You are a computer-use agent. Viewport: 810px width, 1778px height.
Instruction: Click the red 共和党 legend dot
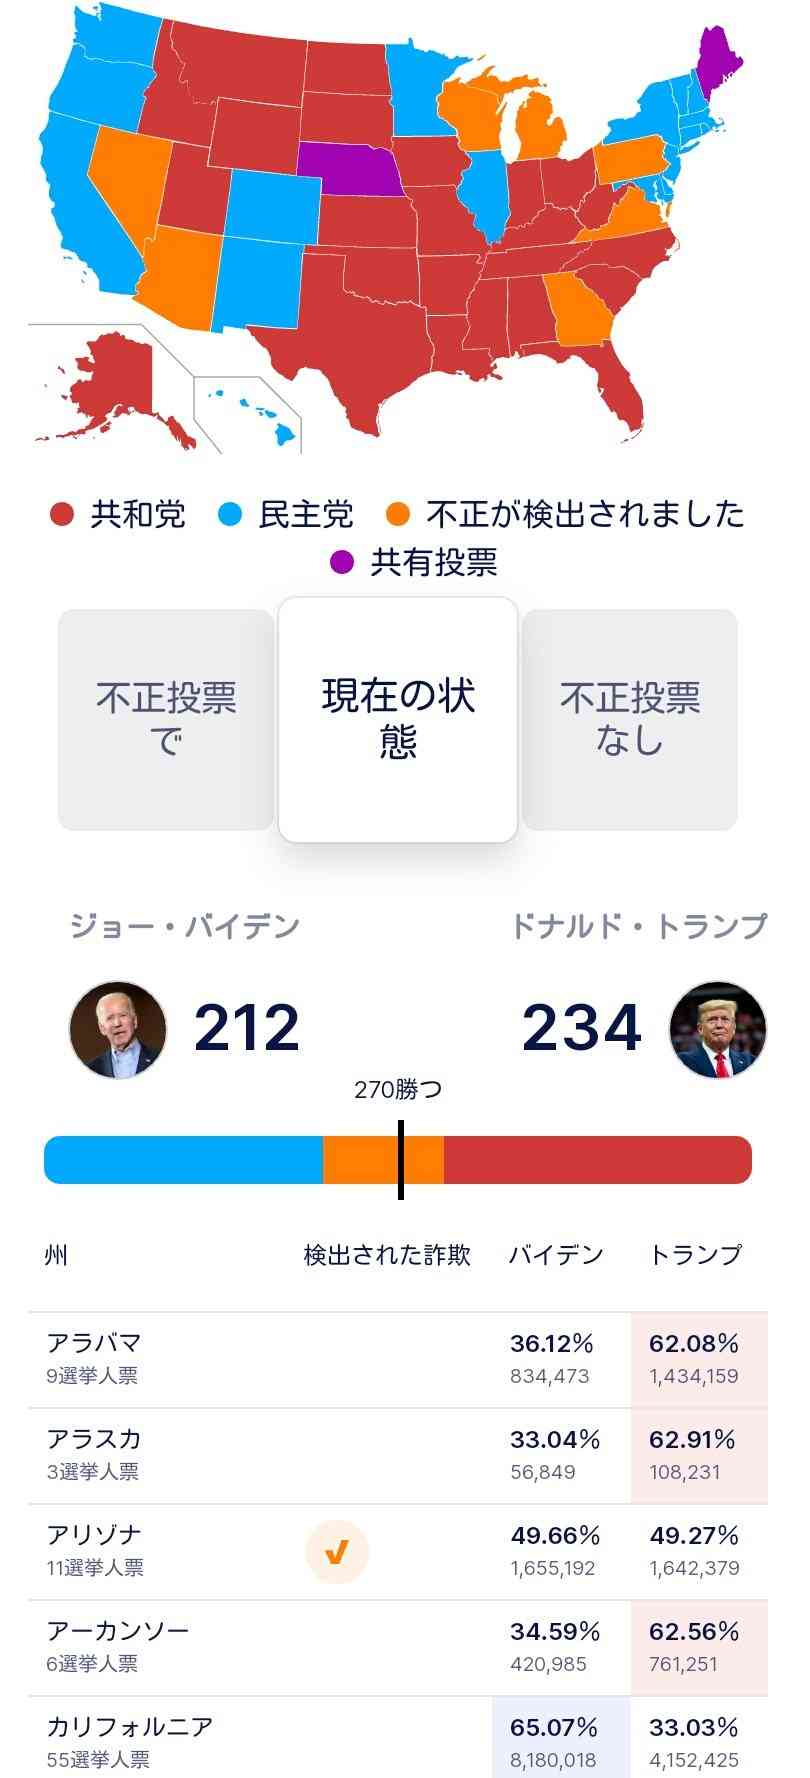[x=62, y=515]
